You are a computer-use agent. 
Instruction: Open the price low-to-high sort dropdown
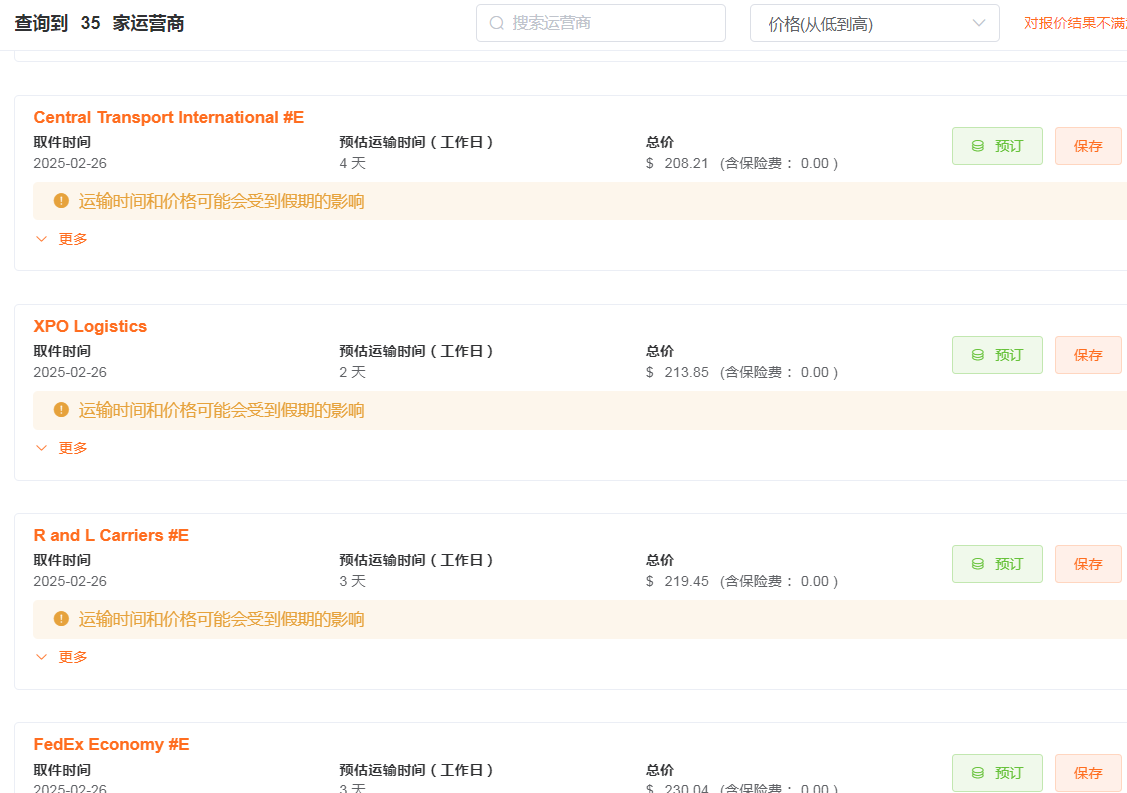click(874, 23)
